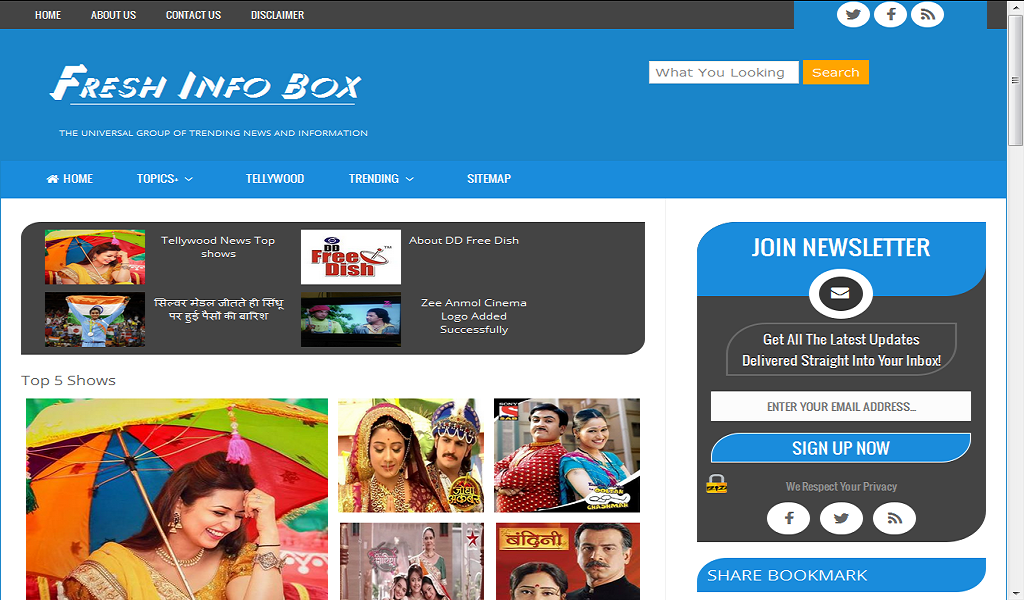The height and width of the screenshot is (600, 1024).
Task: Click the Facebook icon in the top header
Action: click(890, 14)
